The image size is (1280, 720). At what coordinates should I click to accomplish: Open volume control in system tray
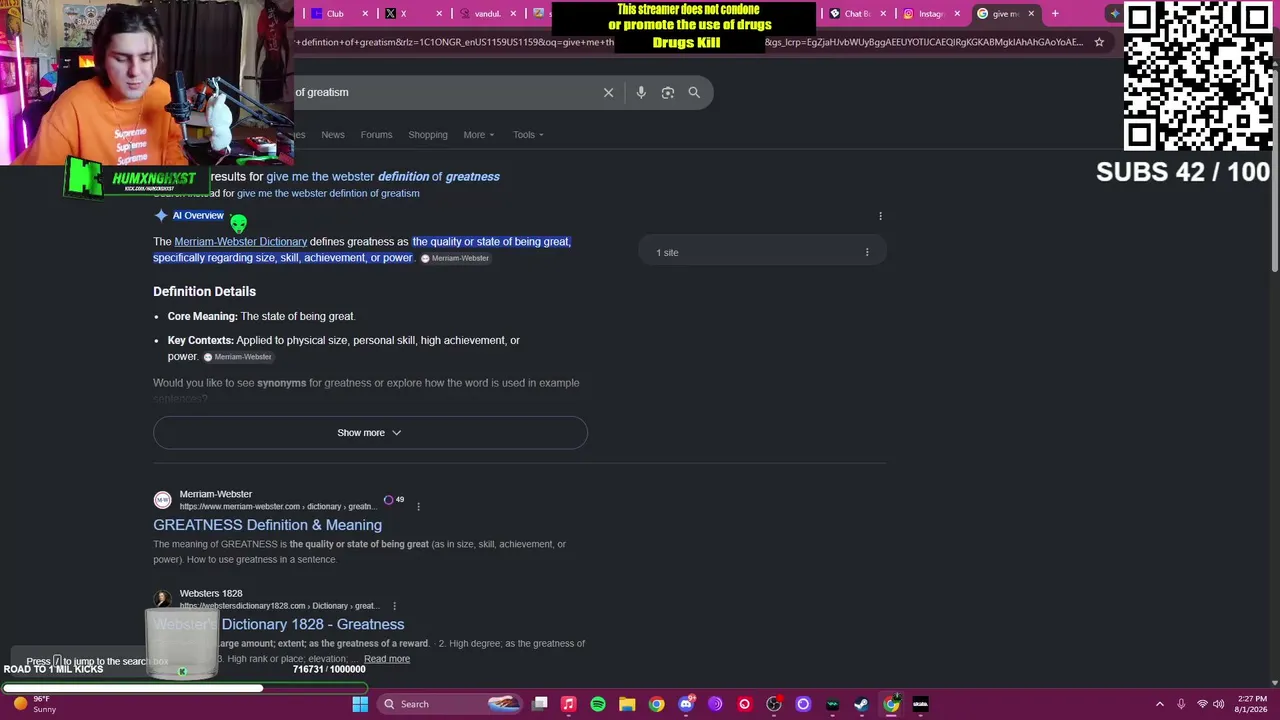[1219, 704]
